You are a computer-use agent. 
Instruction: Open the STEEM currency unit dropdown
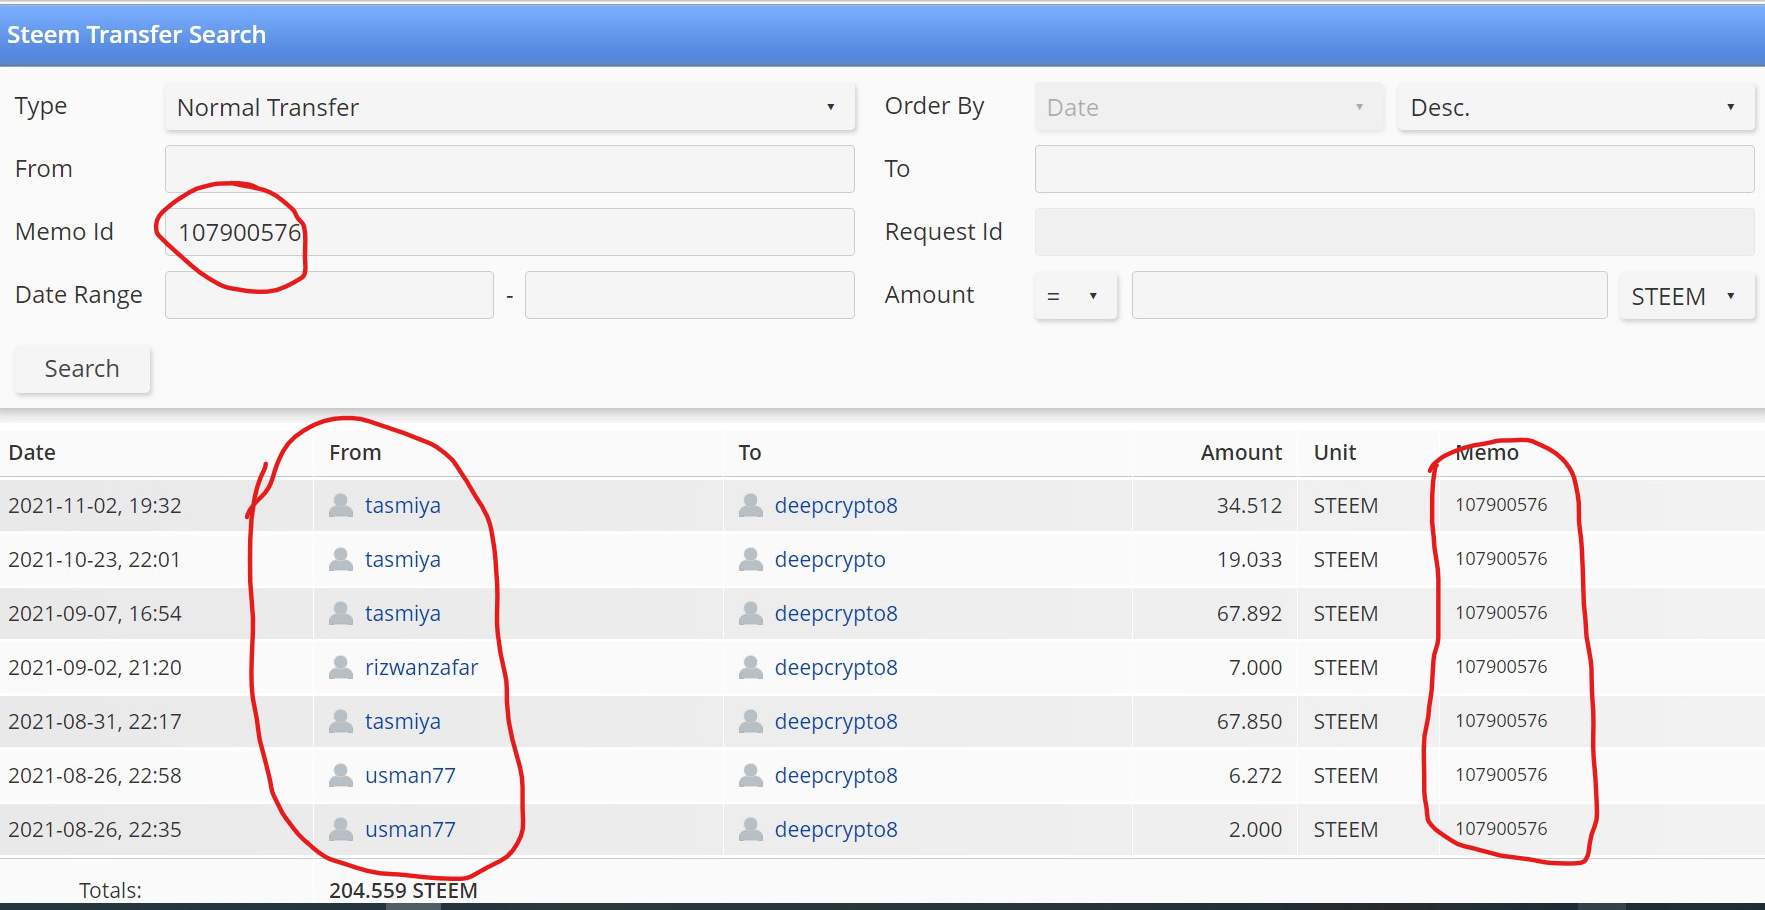click(1687, 296)
